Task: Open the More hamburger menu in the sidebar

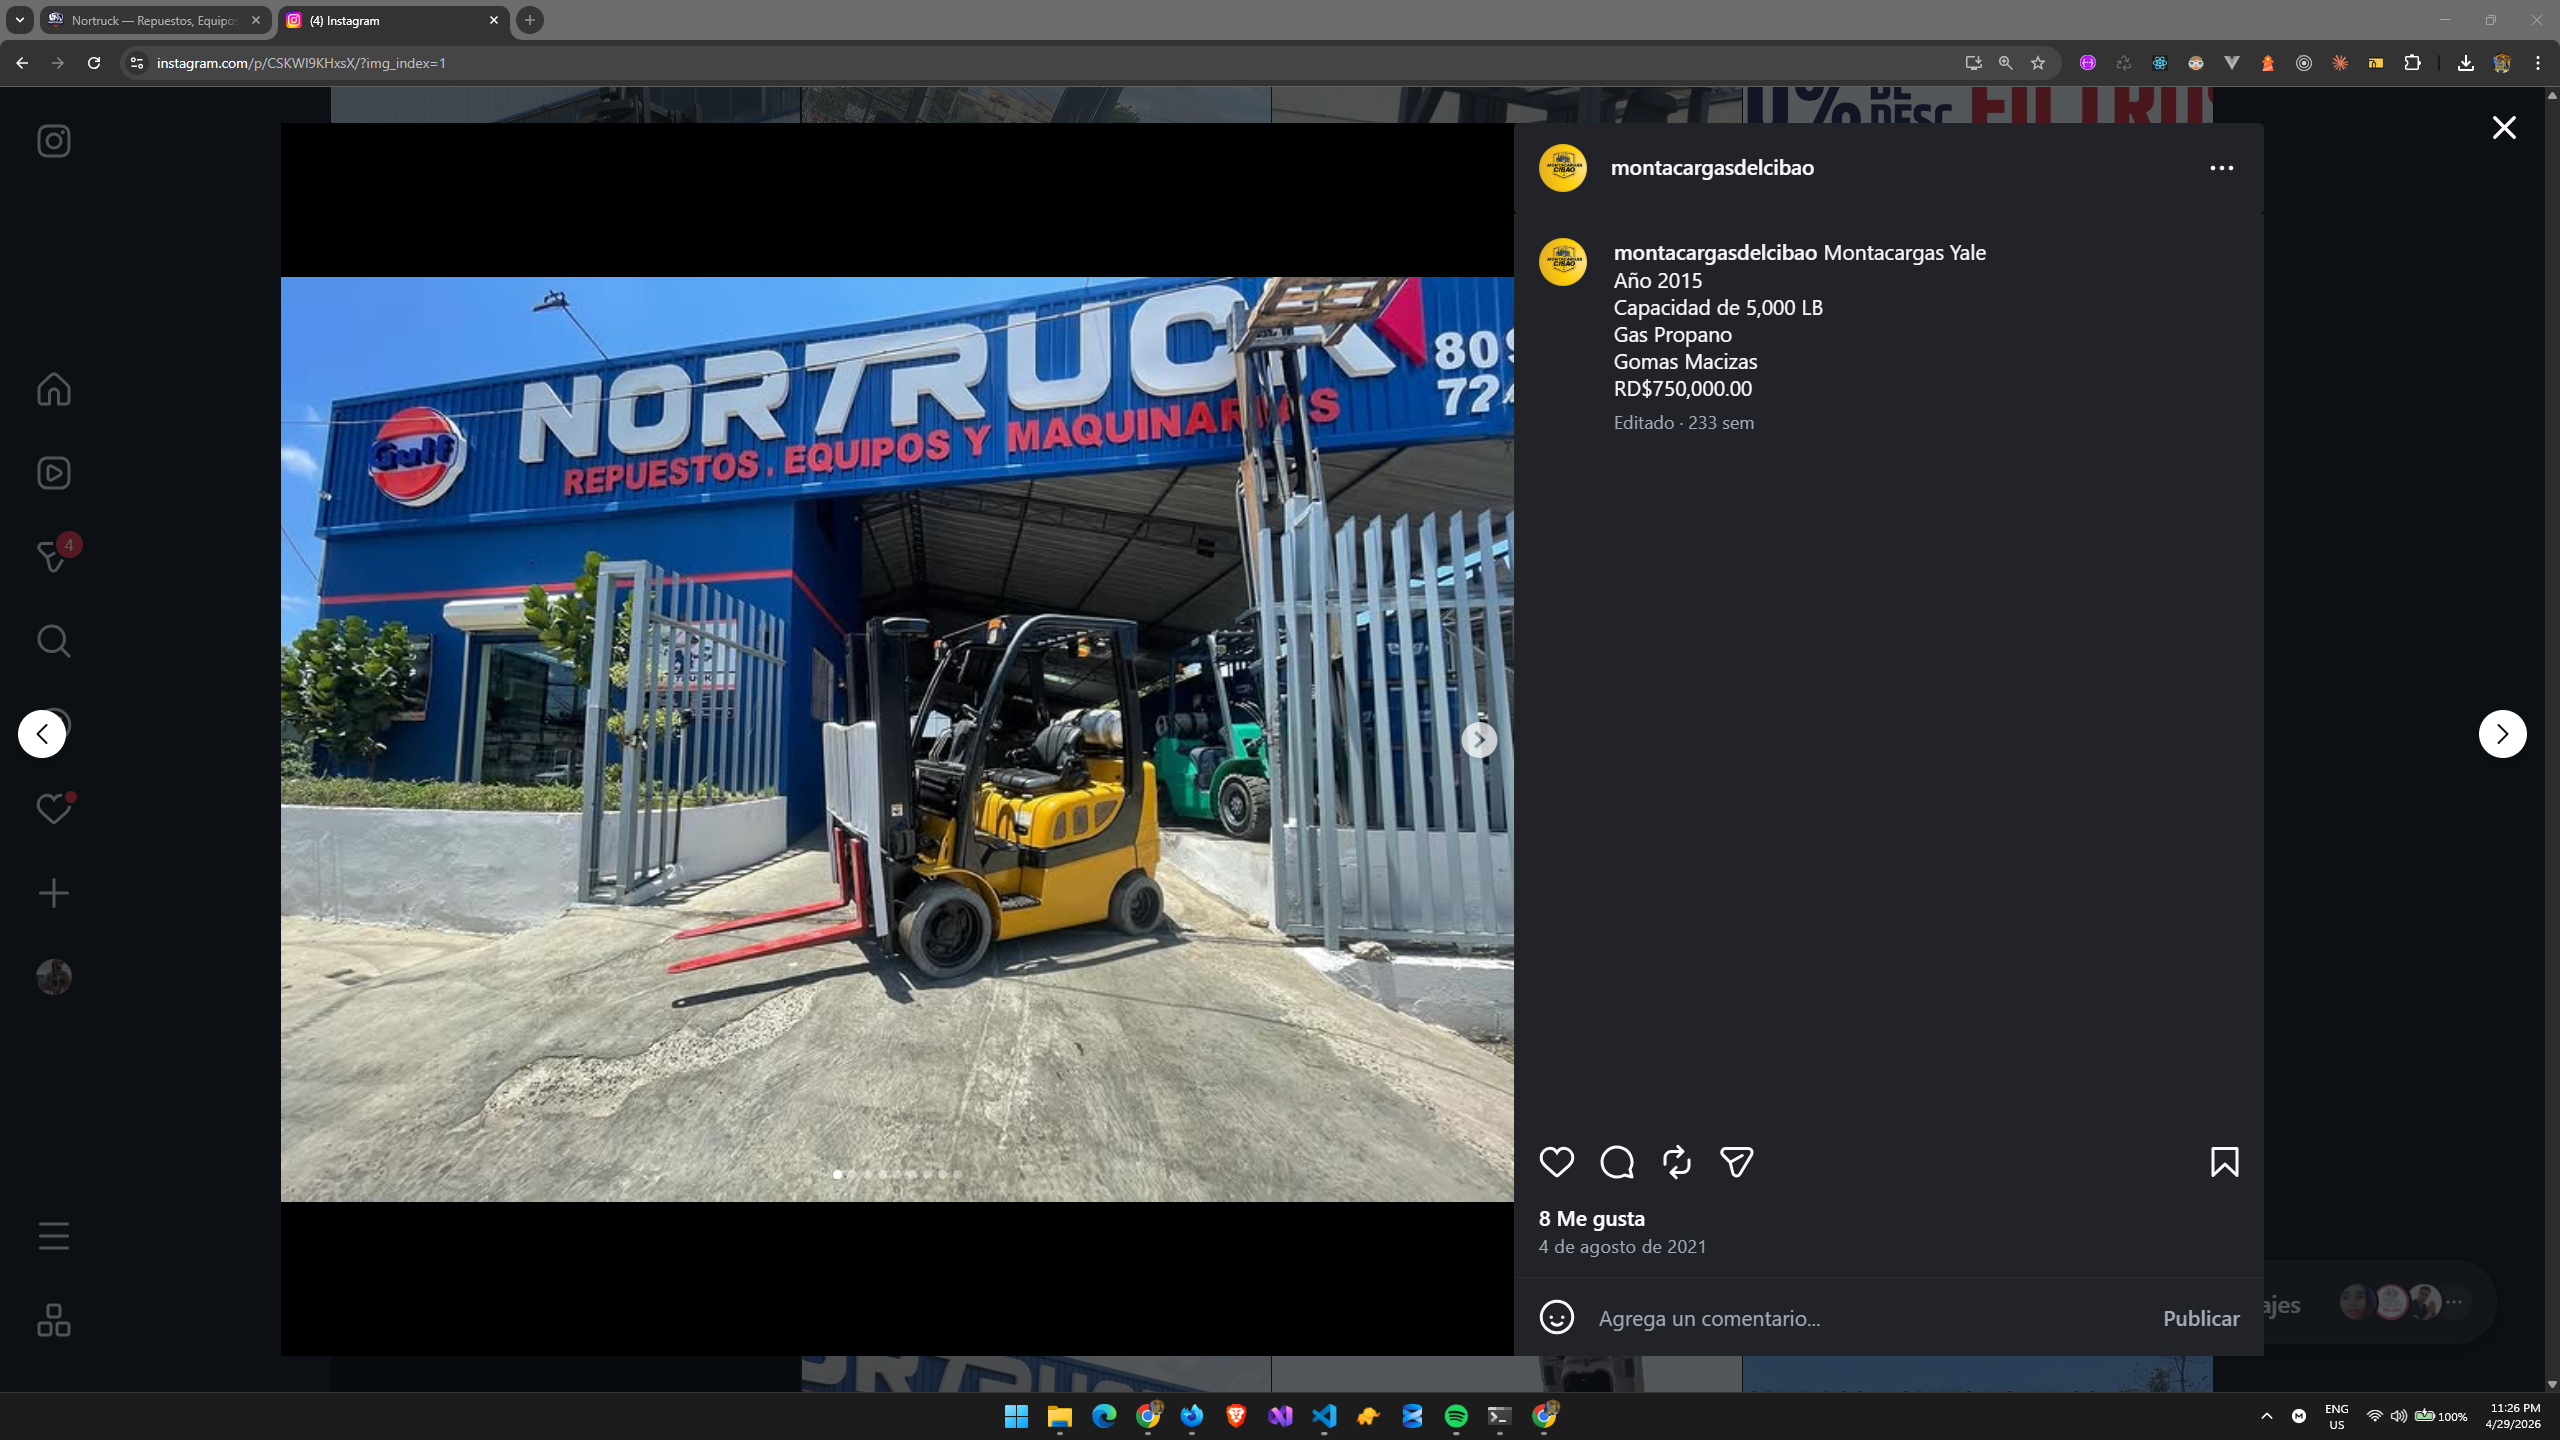Action: coord(54,1236)
